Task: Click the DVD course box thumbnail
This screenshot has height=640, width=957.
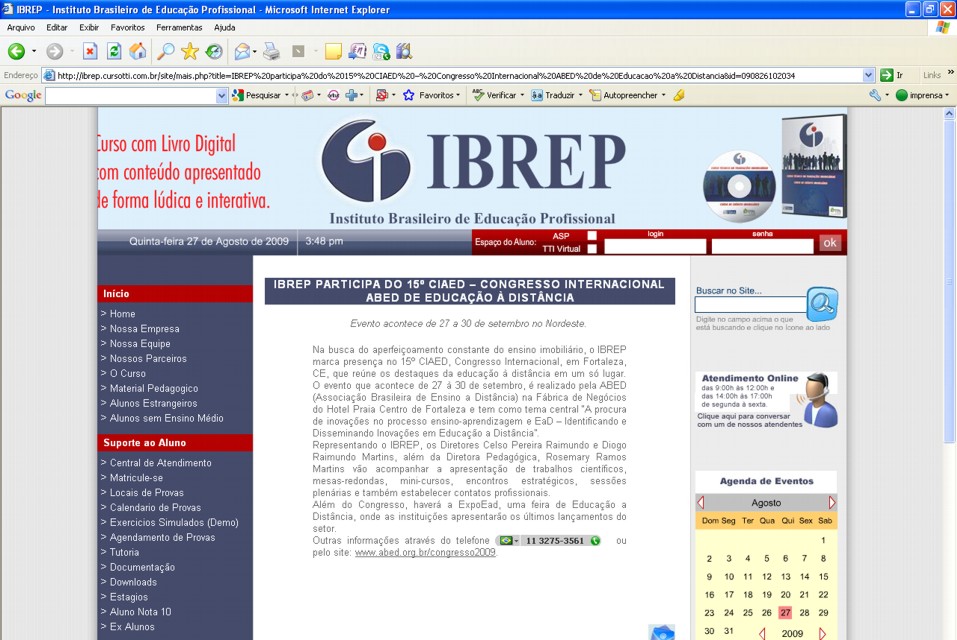Action: click(814, 166)
